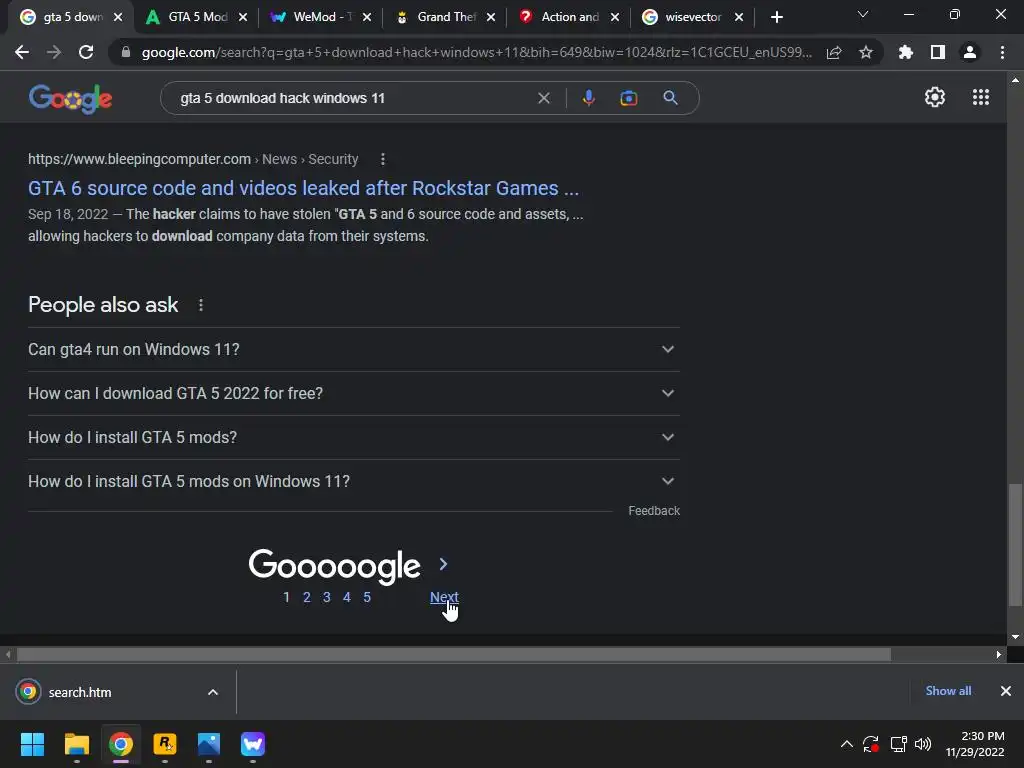Toggle the Chrome side panel
This screenshot has height=768, width=1024.
point(938,52)
